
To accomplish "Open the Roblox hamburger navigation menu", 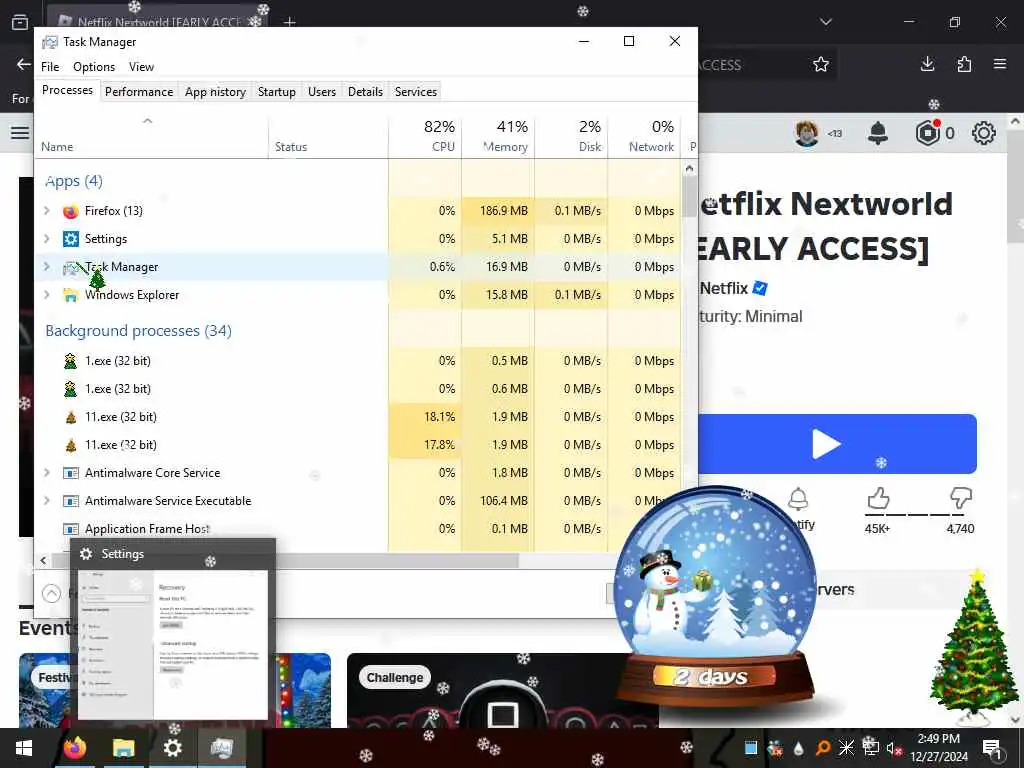I will 20,133.
